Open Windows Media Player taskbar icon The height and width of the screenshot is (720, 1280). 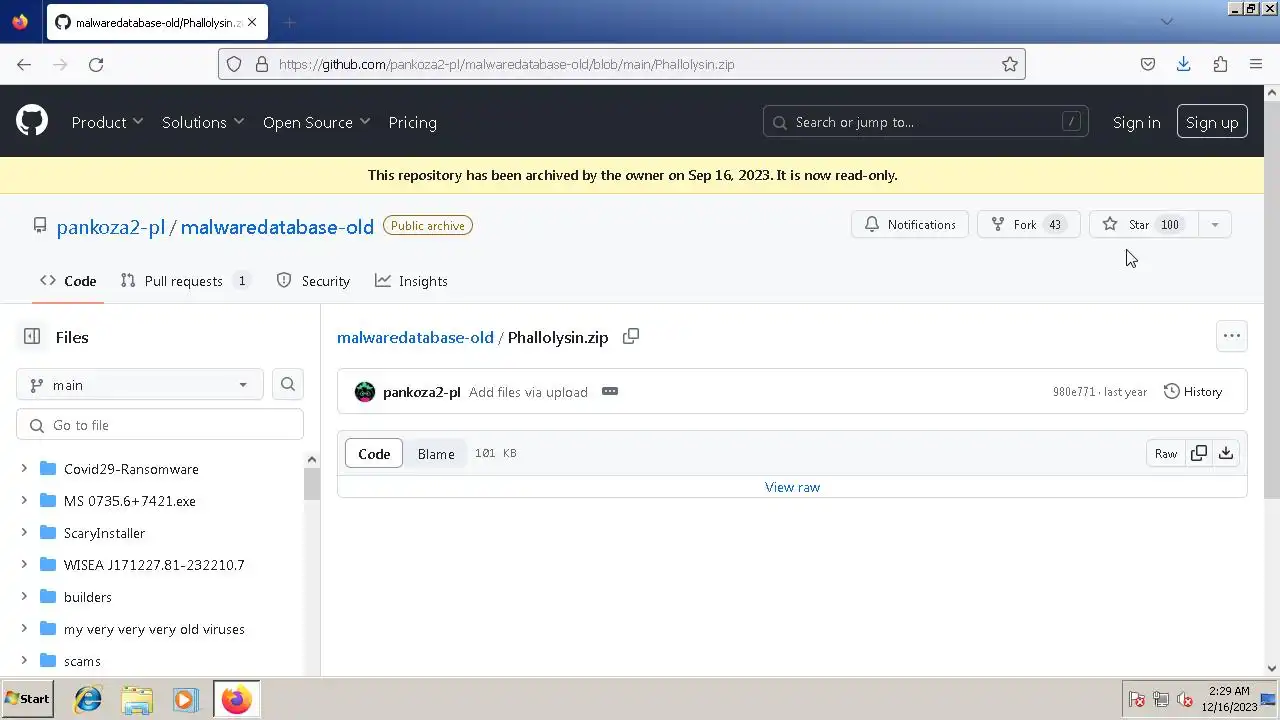coord(185,699)
